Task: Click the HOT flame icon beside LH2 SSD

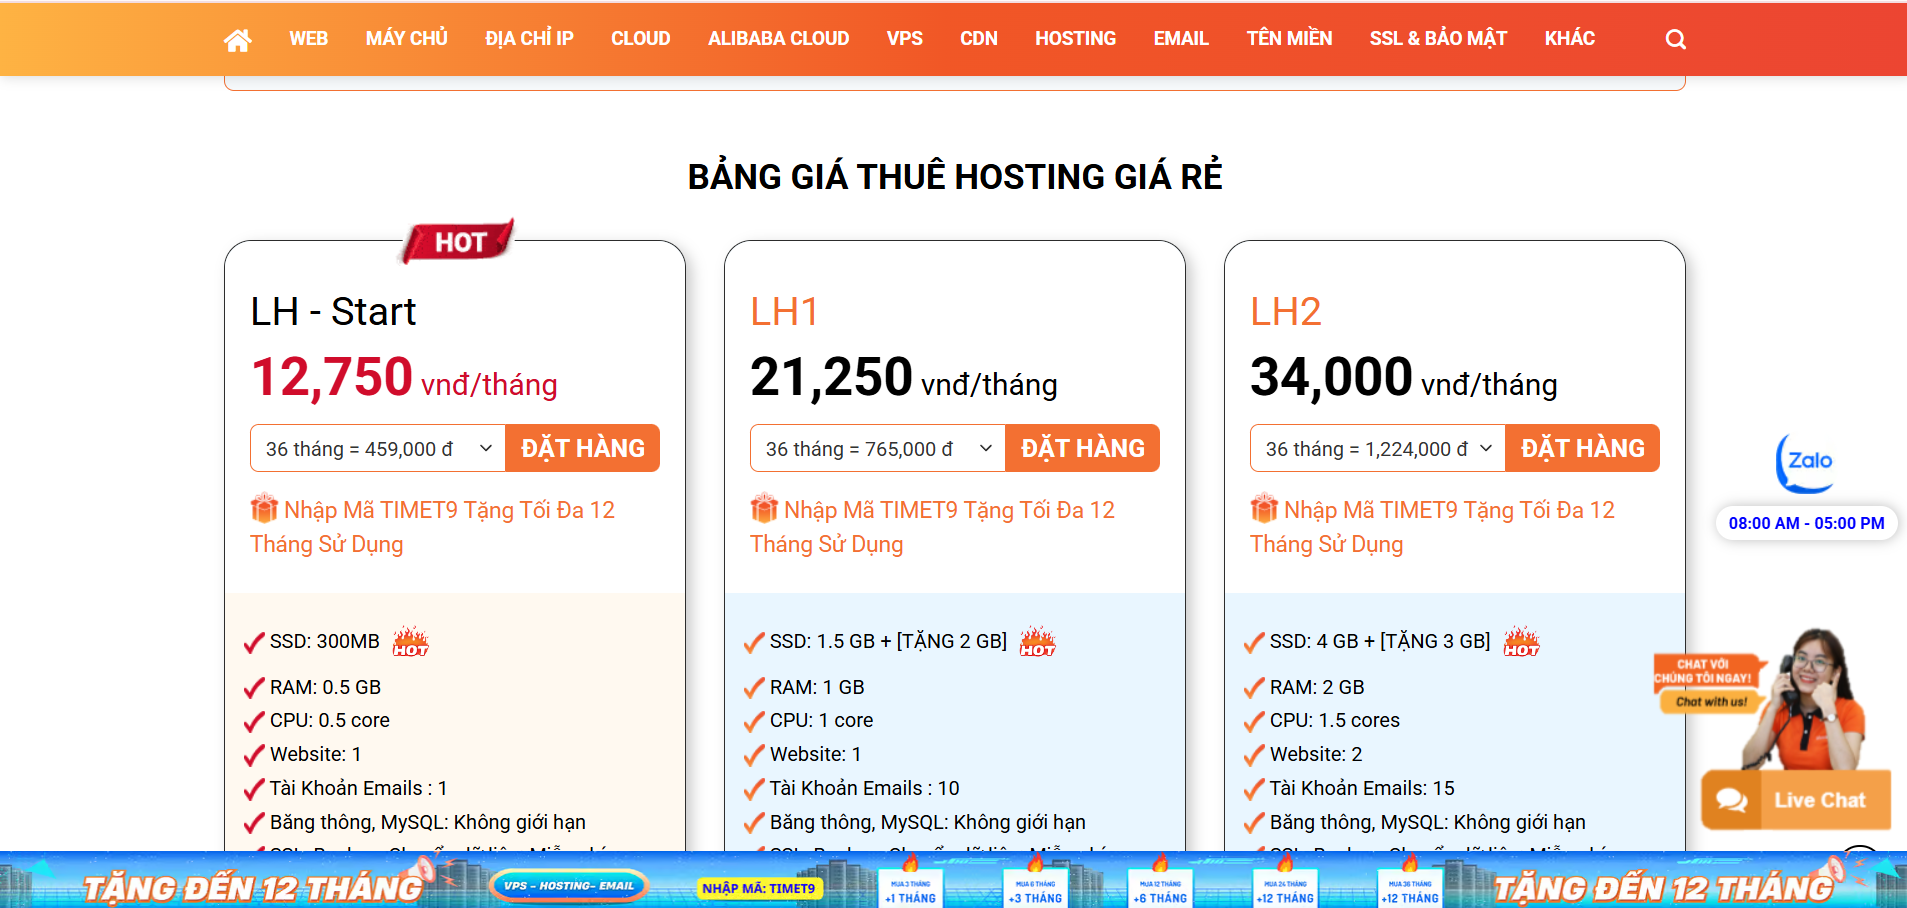Action: click(1521, 641)
